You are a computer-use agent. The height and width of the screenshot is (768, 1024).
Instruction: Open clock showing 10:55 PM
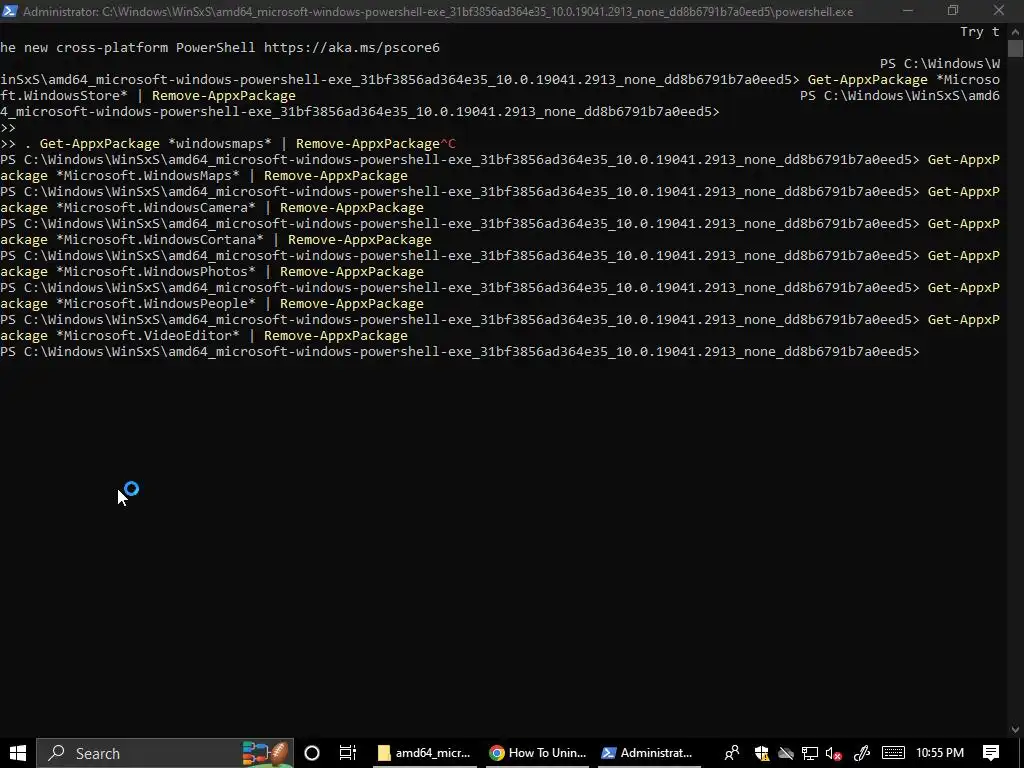click(940, 753)
